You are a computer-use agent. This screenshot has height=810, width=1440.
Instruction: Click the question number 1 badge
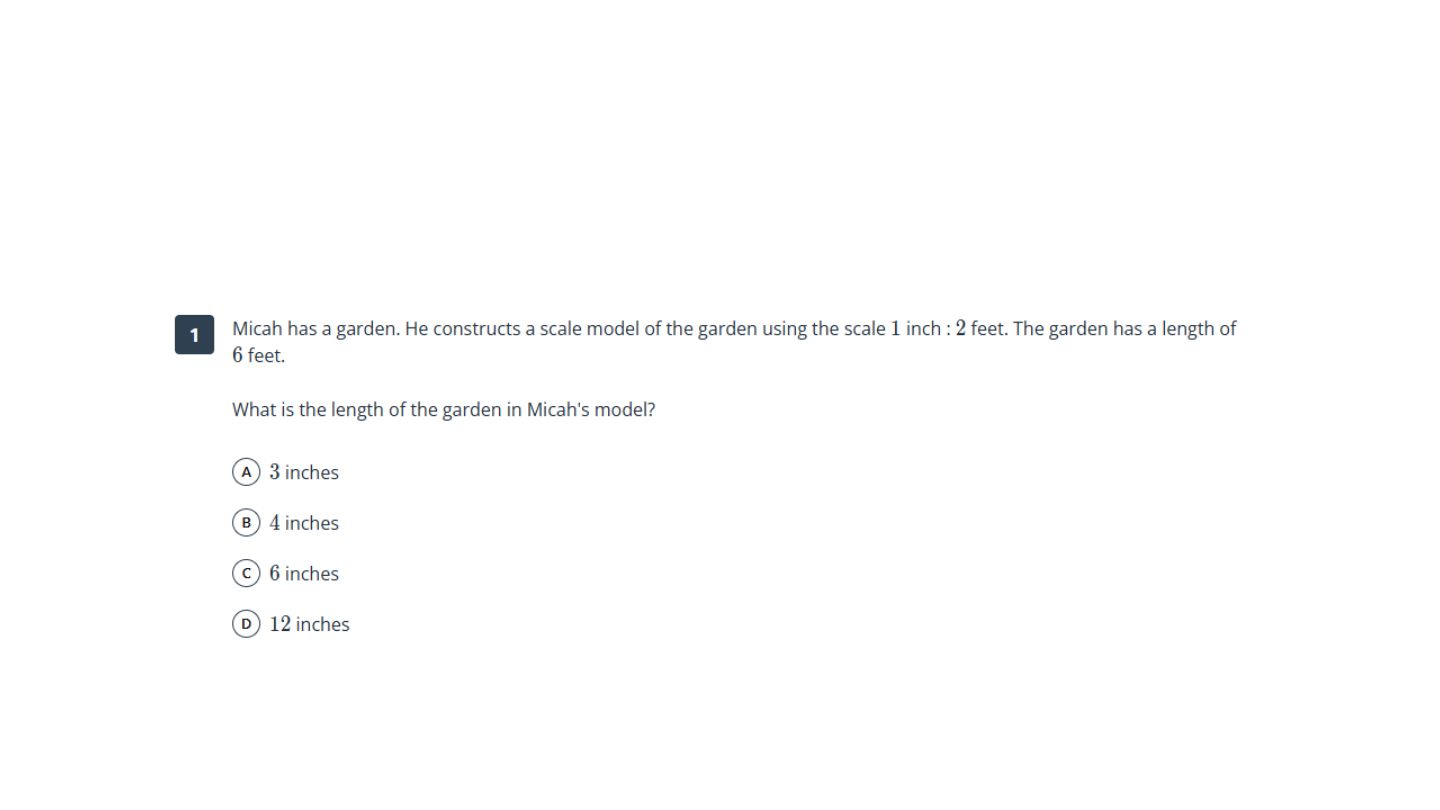point(194,335)
